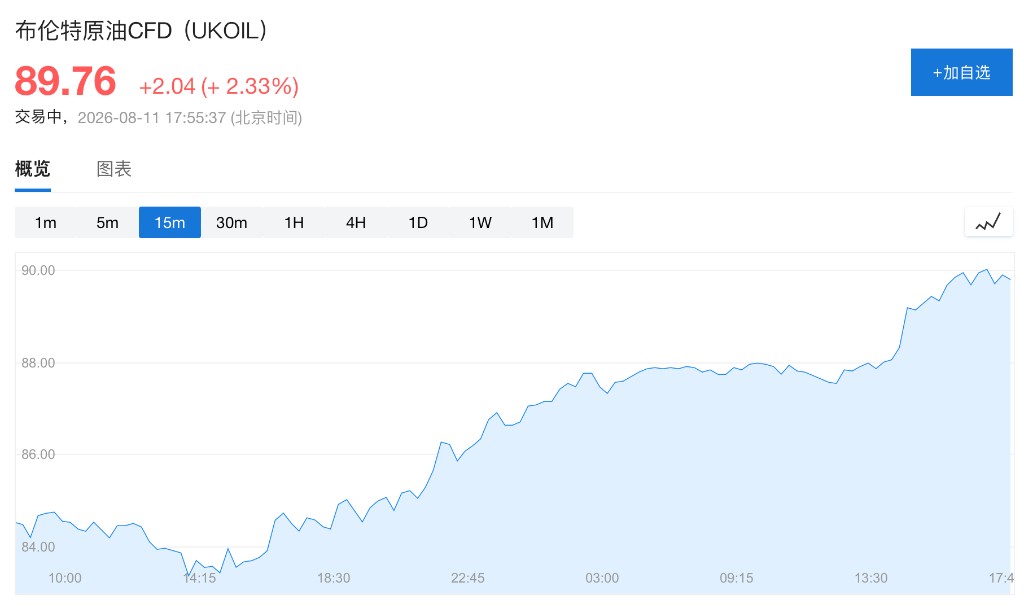1024x607 pixels.
Task: Select the 5m interval
Action: [108, 223]
